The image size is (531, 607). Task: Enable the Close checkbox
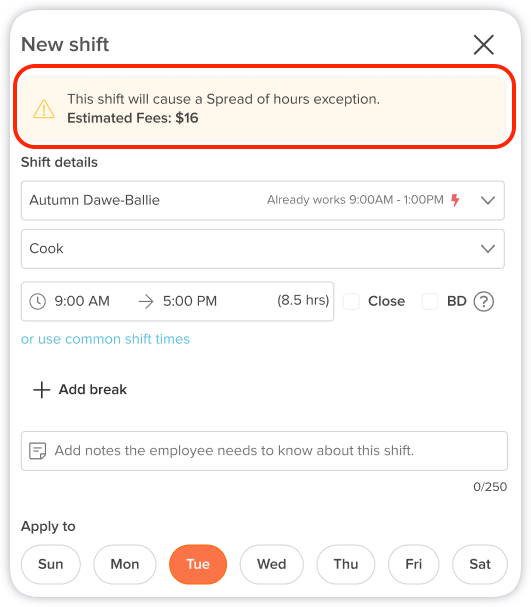(x=351, y=301)
